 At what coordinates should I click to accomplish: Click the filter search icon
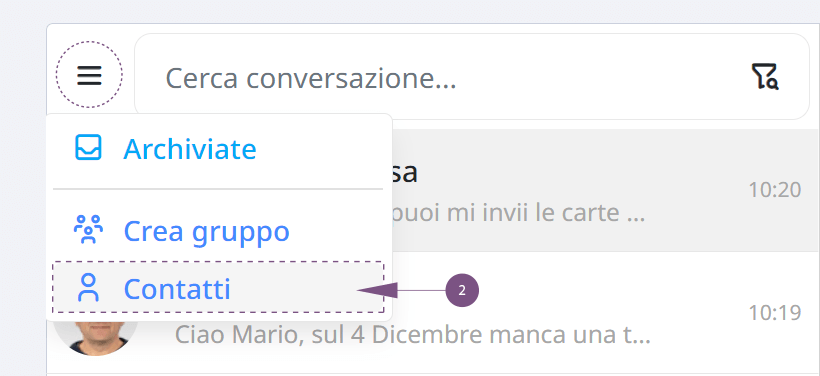766,77
